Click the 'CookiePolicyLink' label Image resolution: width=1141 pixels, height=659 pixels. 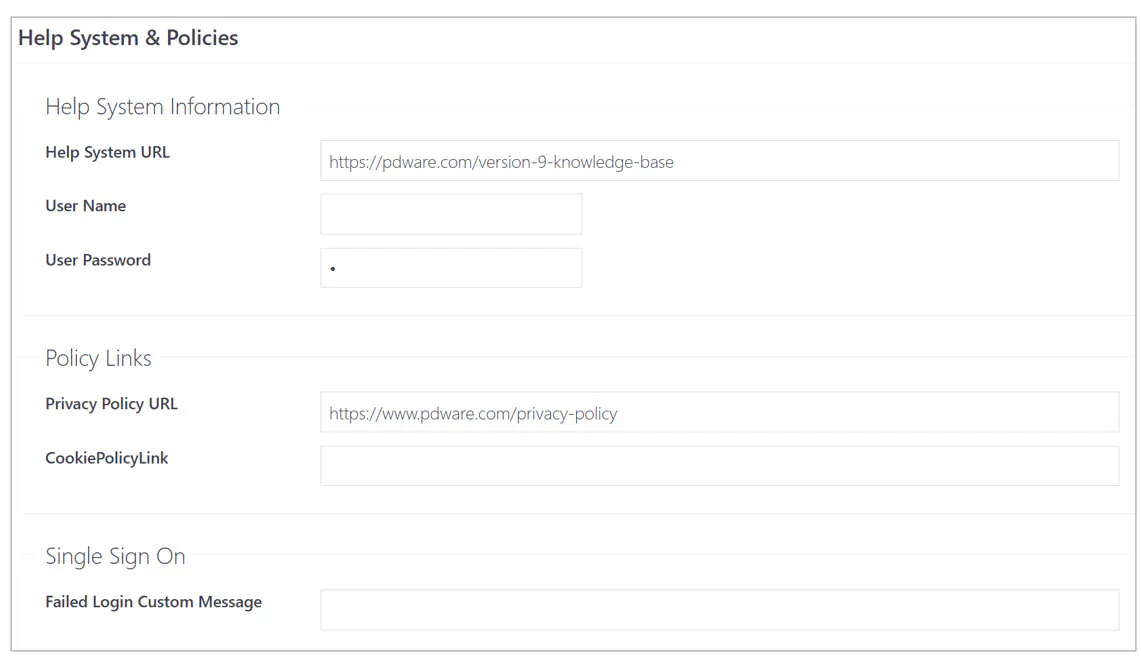pos(107,458)
